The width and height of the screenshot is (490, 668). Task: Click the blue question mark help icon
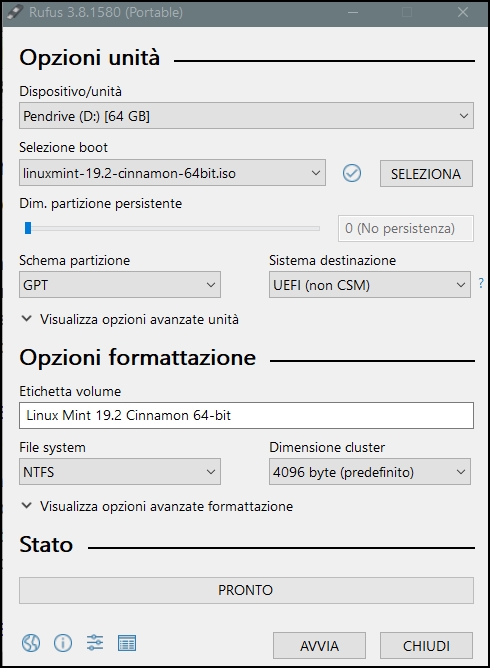click(x=481, y=283)
